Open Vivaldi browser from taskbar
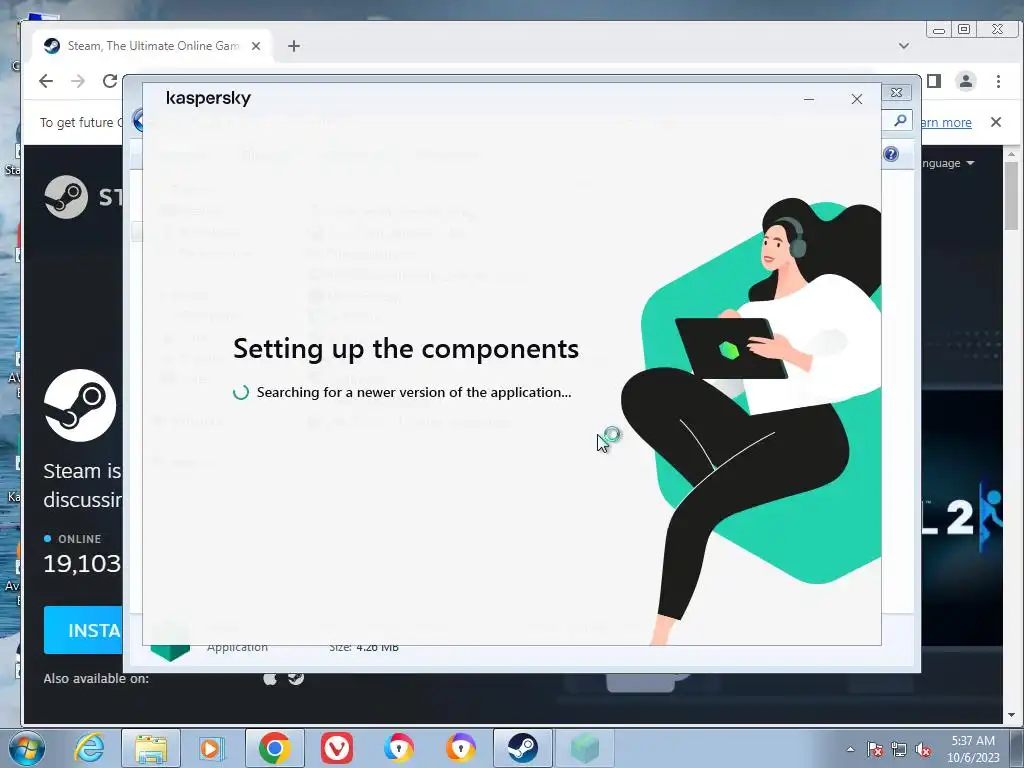Image resolution: width=1024 pixels, height=768 pixels. tap(337, 748)
